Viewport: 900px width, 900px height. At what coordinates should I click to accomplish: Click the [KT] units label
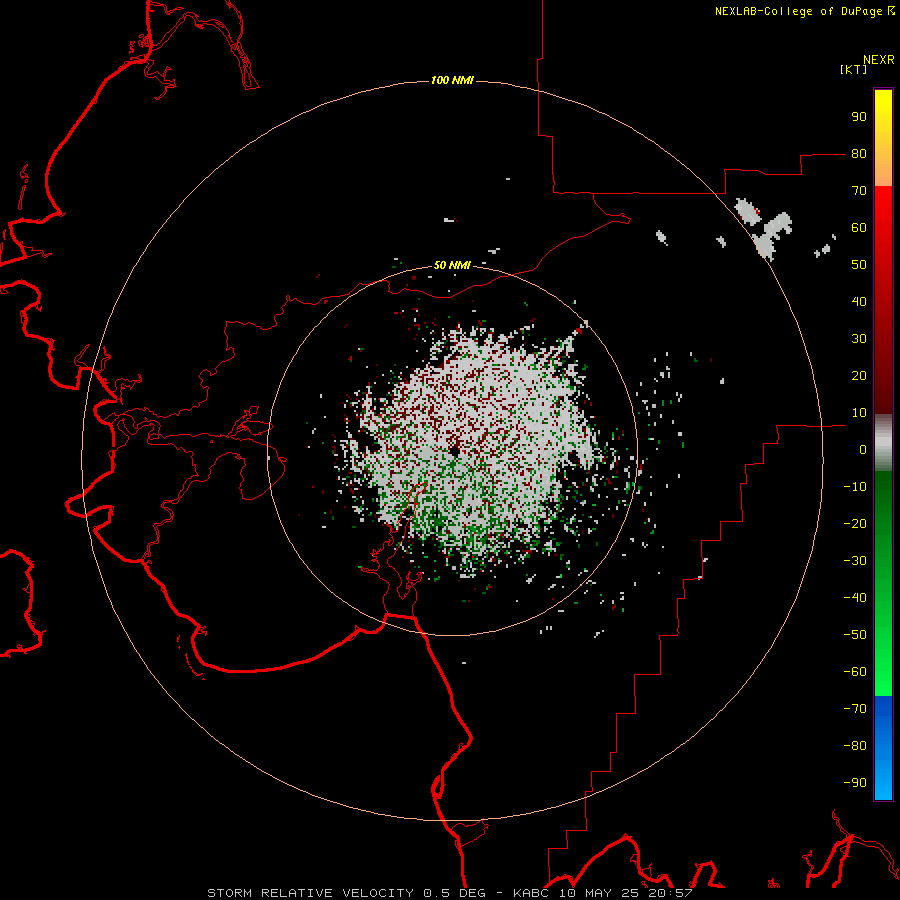tap(853, 69)
